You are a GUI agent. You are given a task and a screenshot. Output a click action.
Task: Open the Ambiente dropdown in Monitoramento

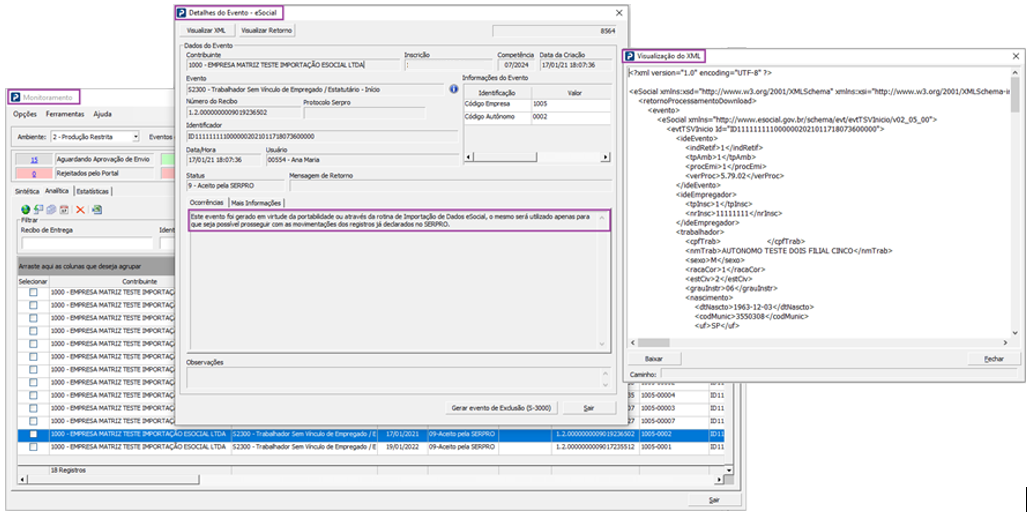pos(136,137)
